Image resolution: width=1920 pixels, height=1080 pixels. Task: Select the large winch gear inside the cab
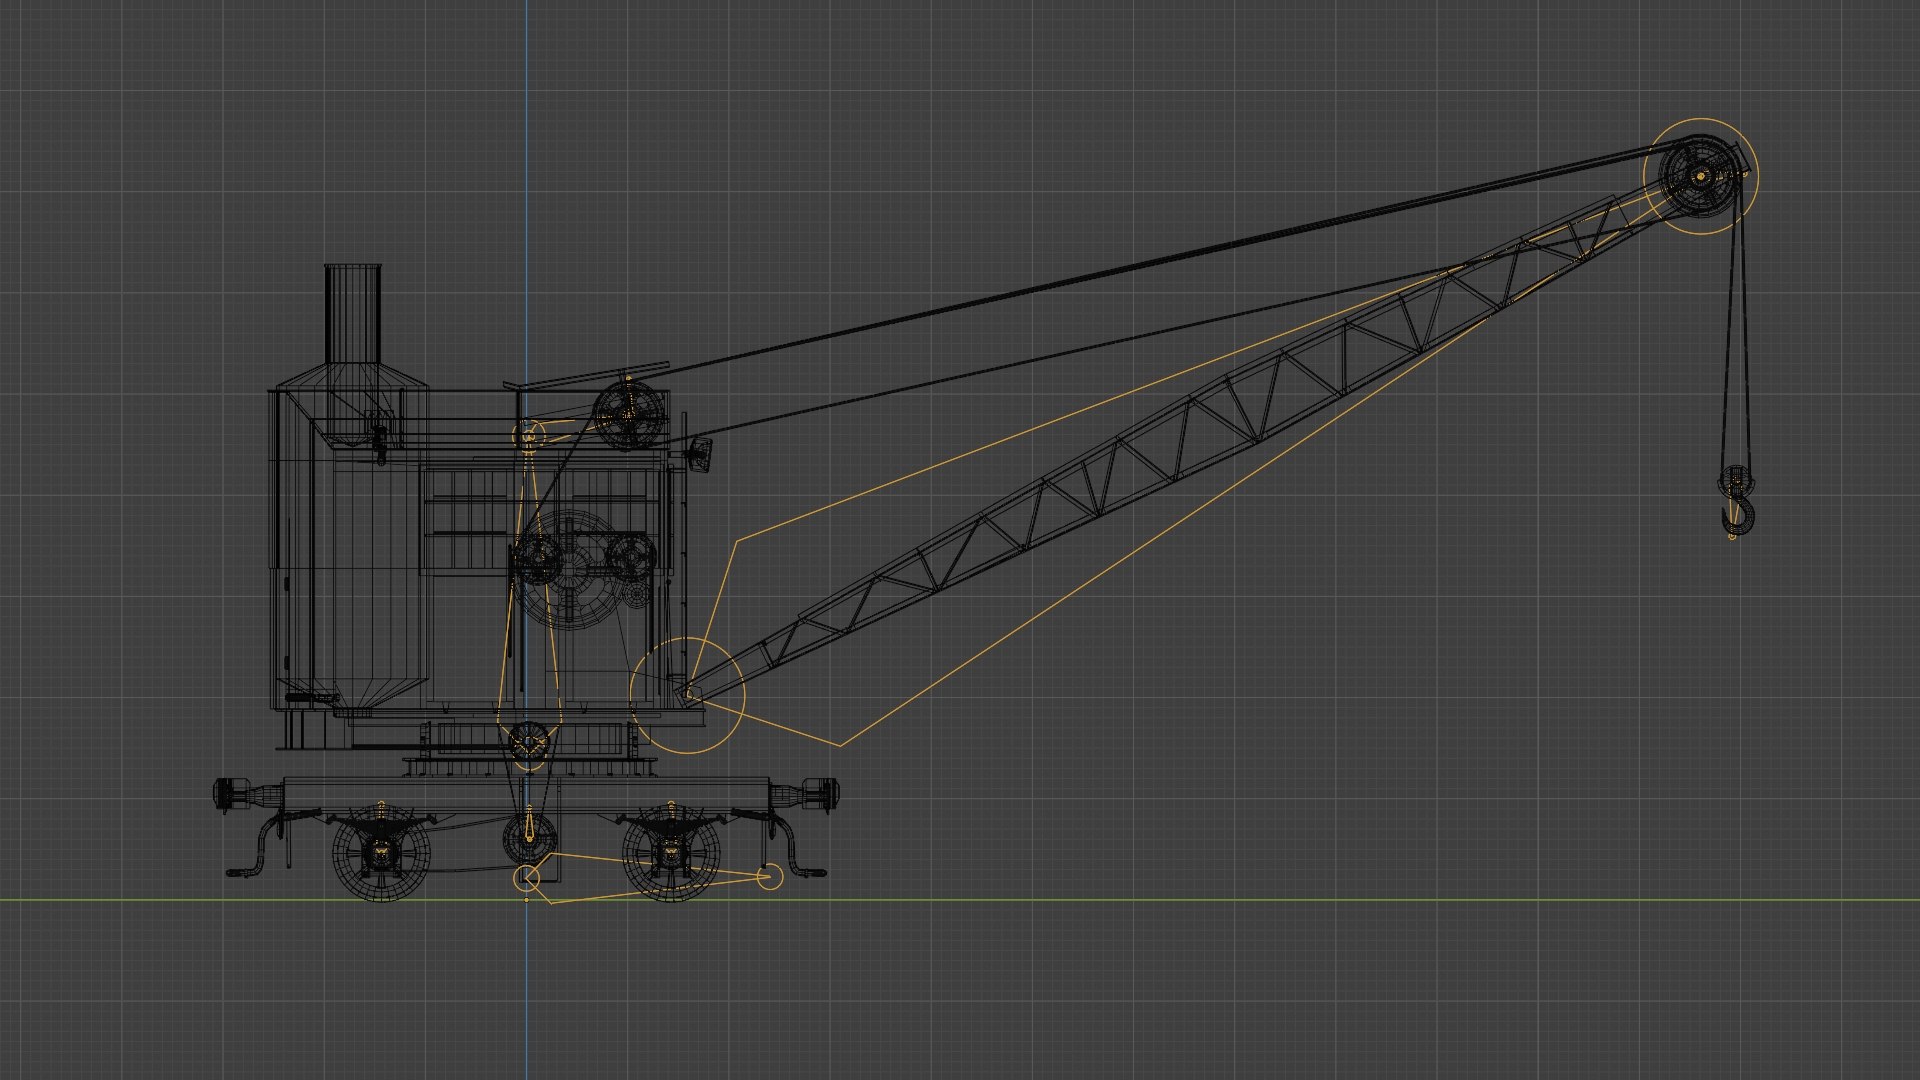571,568
